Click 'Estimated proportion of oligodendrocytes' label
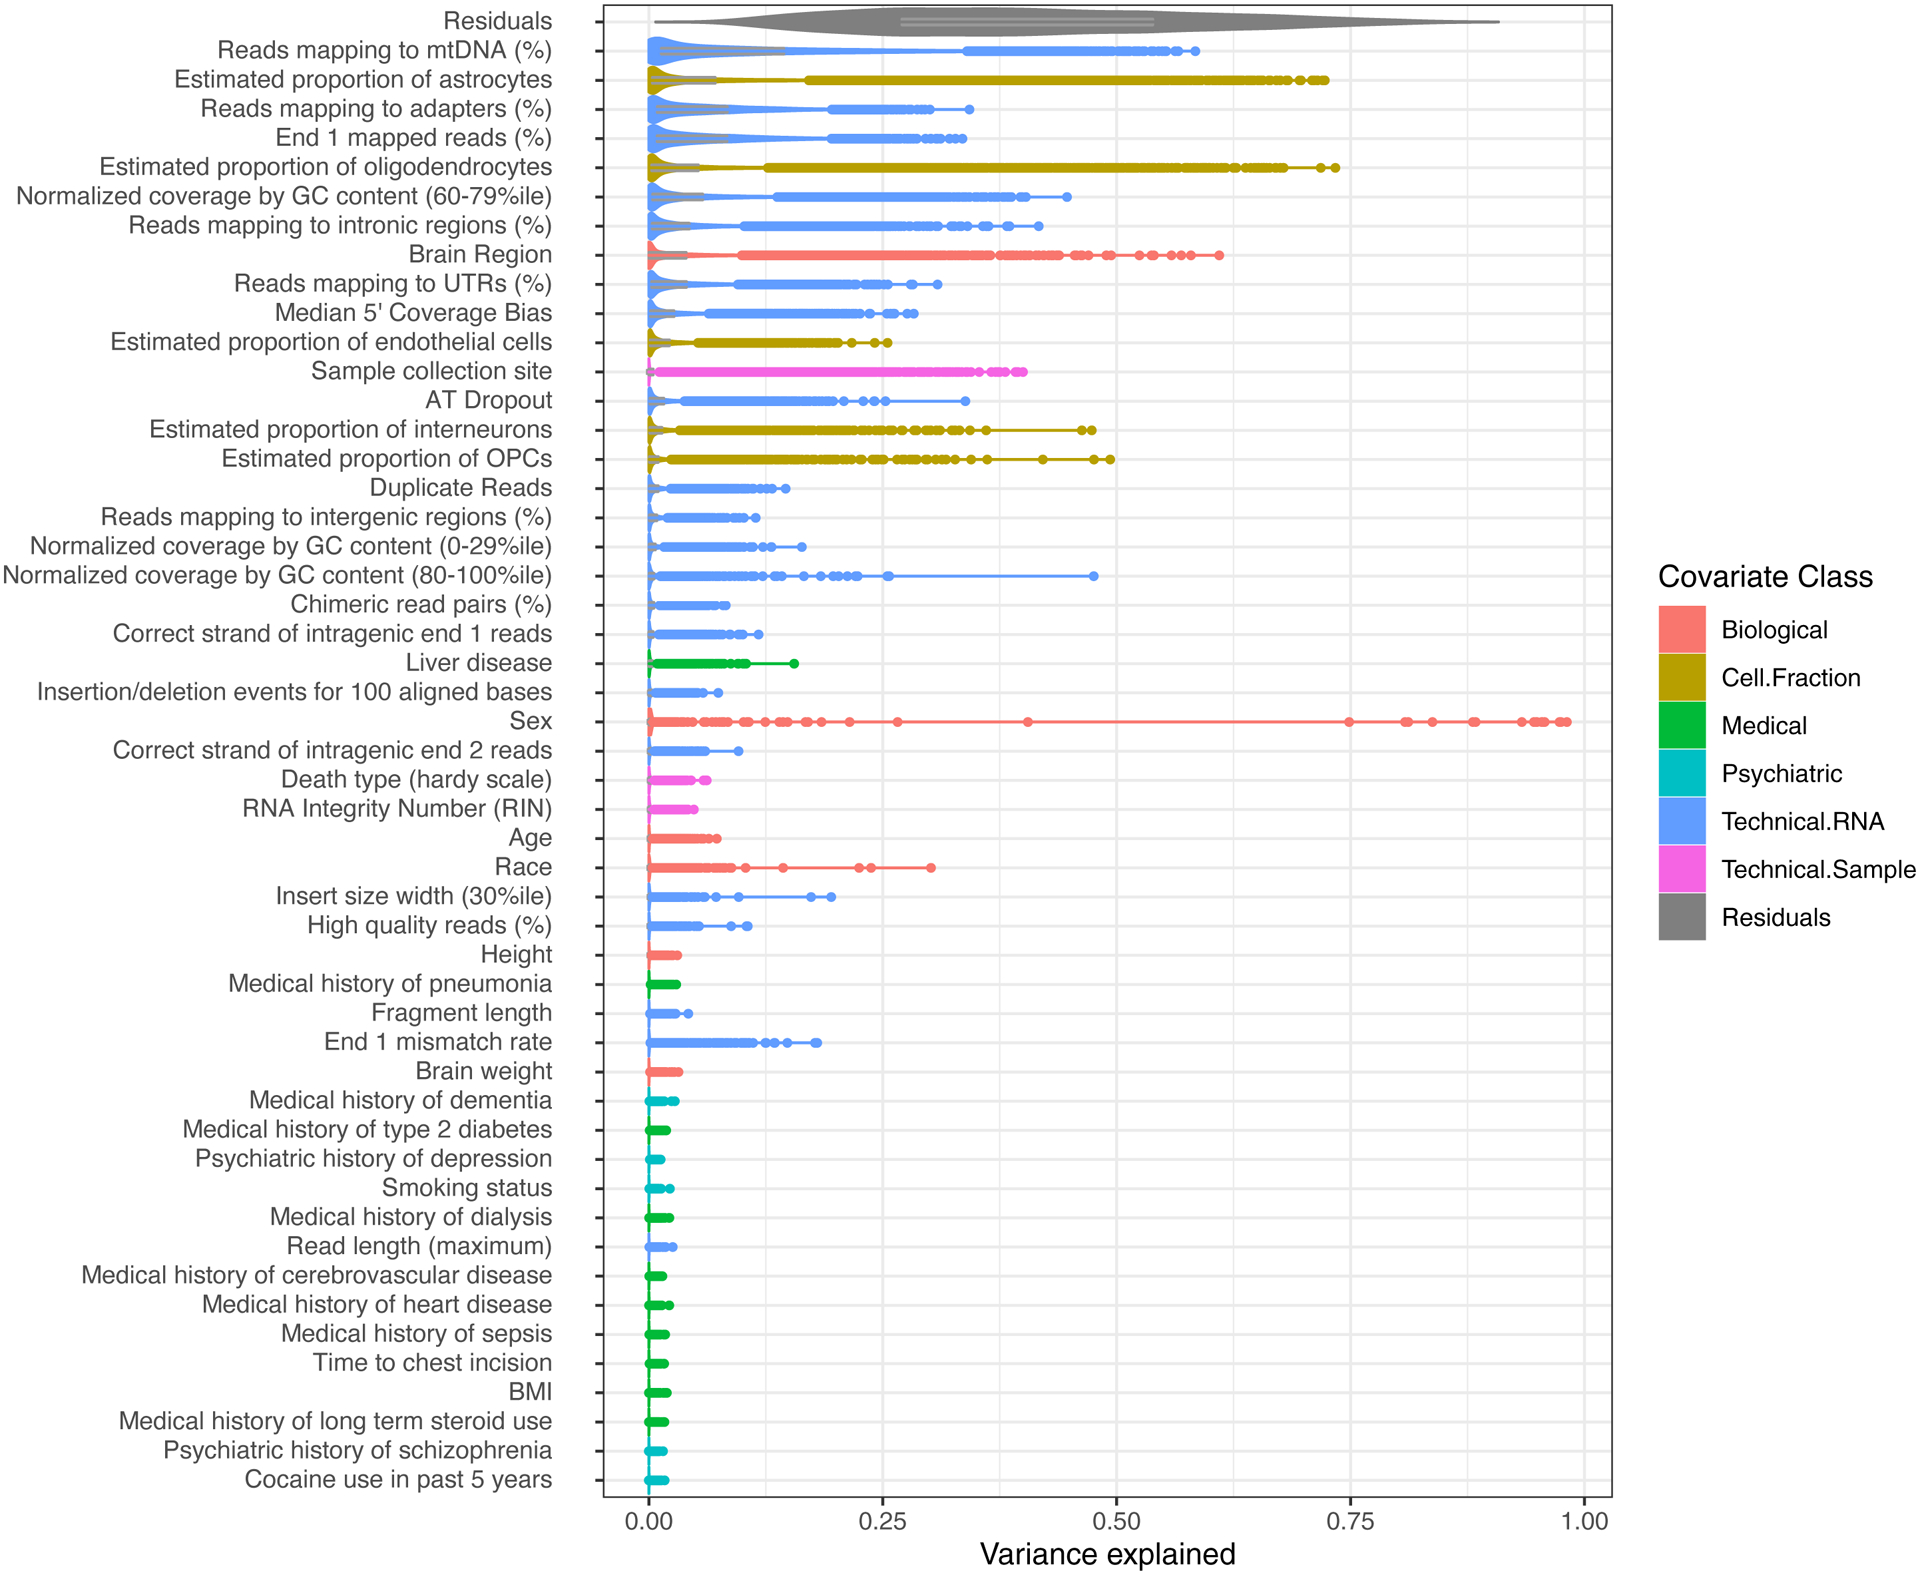Screen dimensions: 1920x1575 (x=325, y=167)
